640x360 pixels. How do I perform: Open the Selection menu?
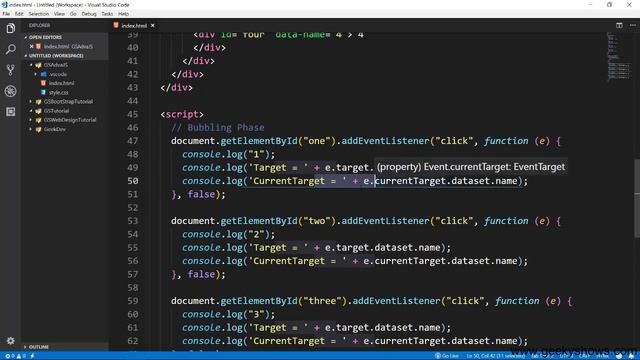[38, 14]
